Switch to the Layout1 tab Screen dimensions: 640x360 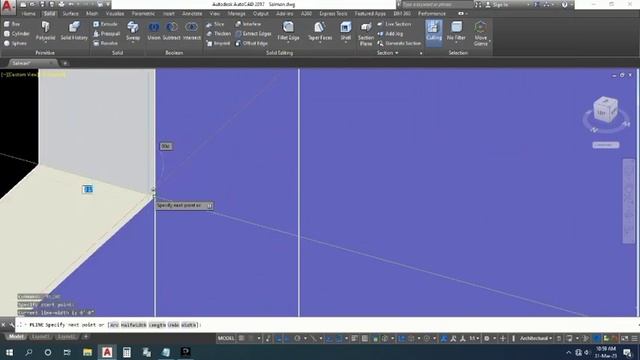40,337
